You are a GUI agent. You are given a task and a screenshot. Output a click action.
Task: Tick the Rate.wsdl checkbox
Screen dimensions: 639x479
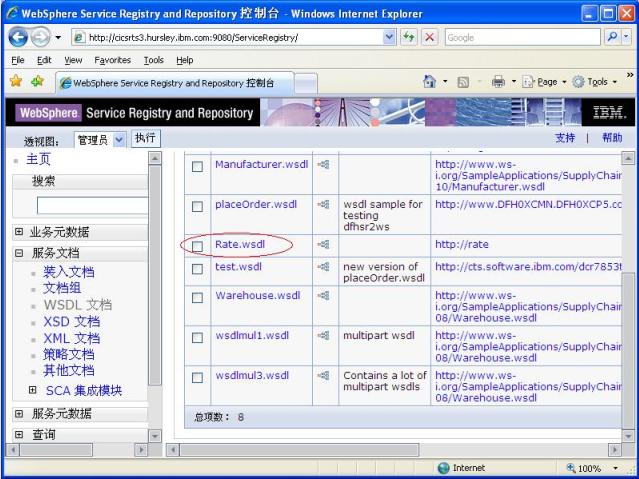click(197, 246)
